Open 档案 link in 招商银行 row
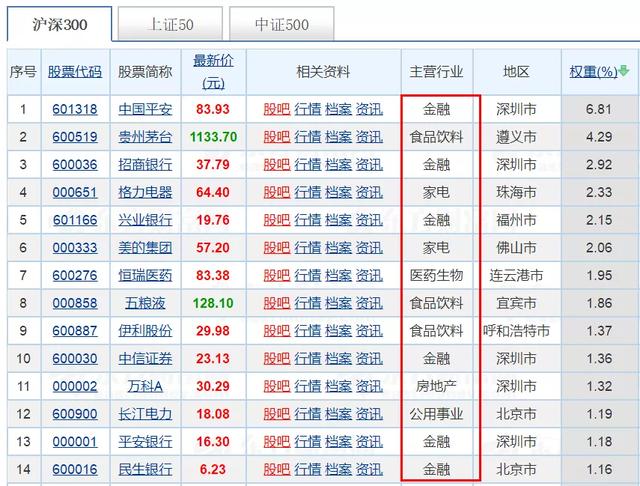Viewport: 640px width, 486px height. pos(338,164)
